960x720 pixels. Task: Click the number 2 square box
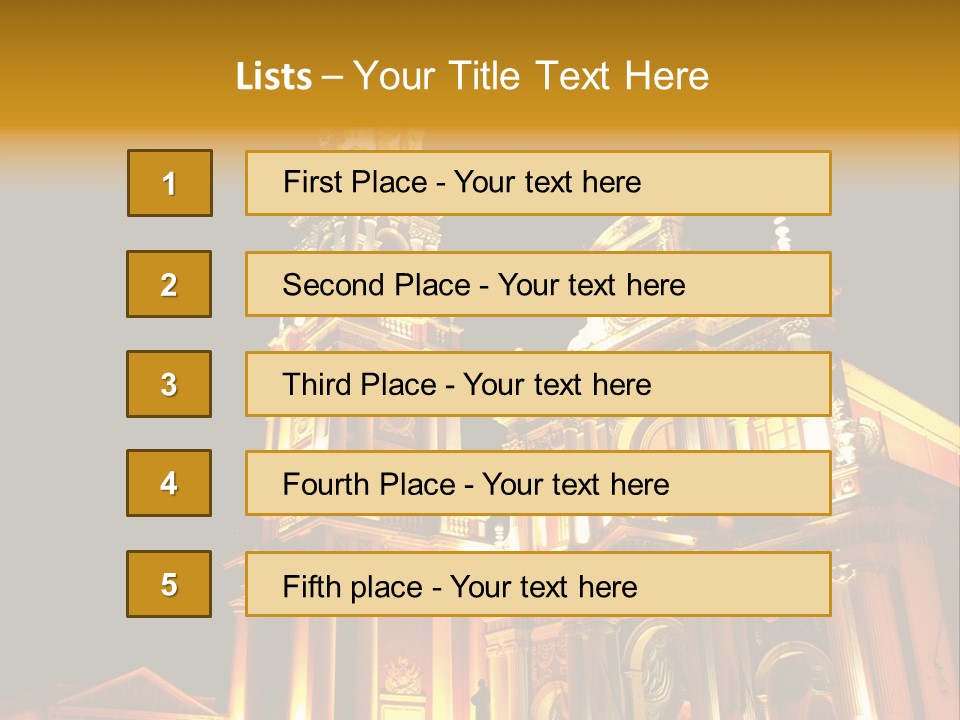point(169,284)
